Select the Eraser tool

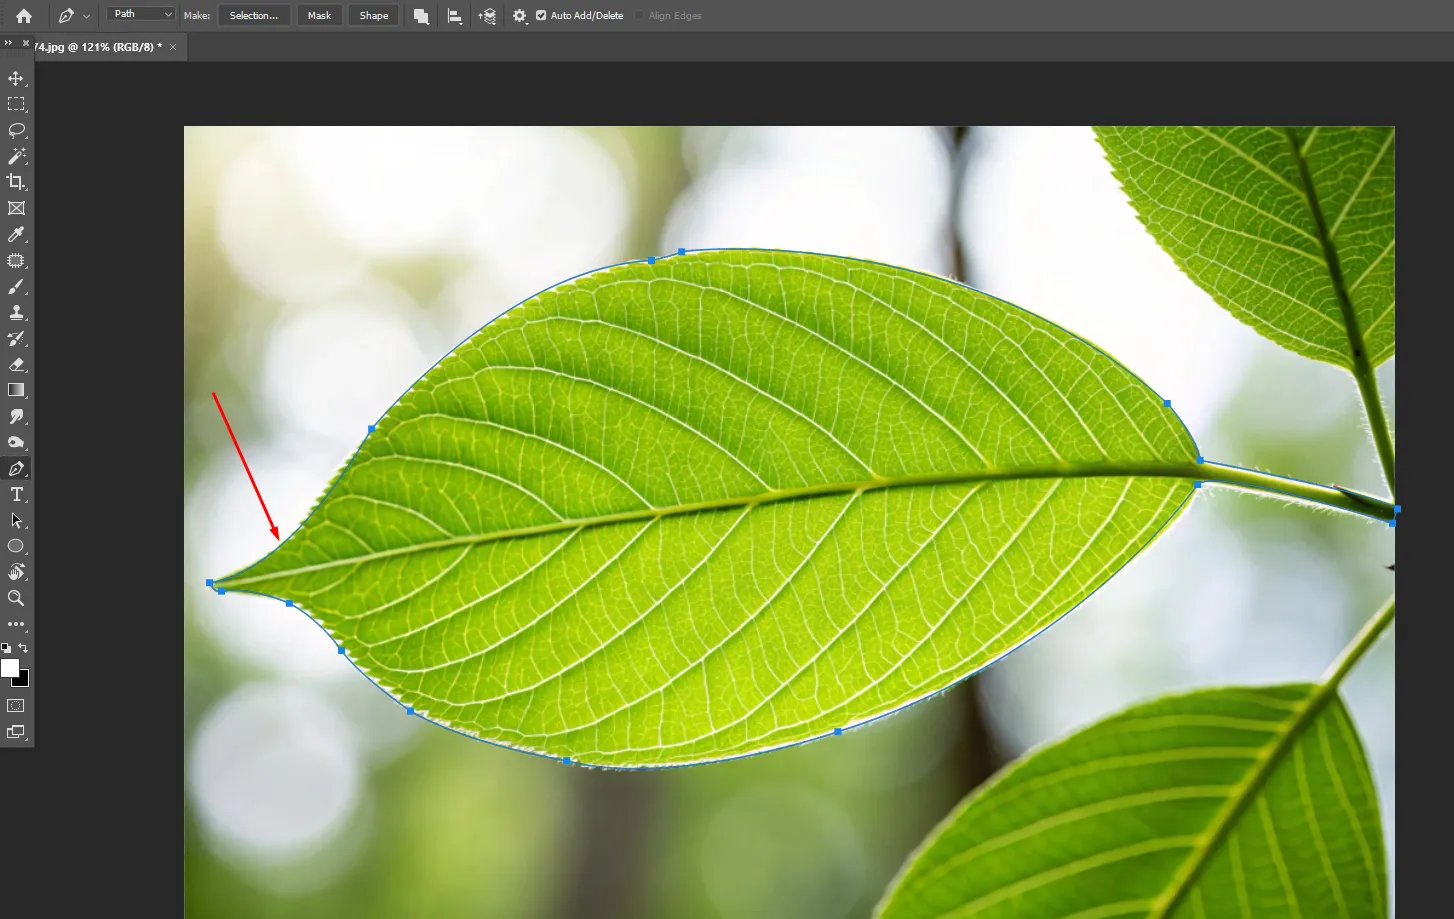click(16, 364)
